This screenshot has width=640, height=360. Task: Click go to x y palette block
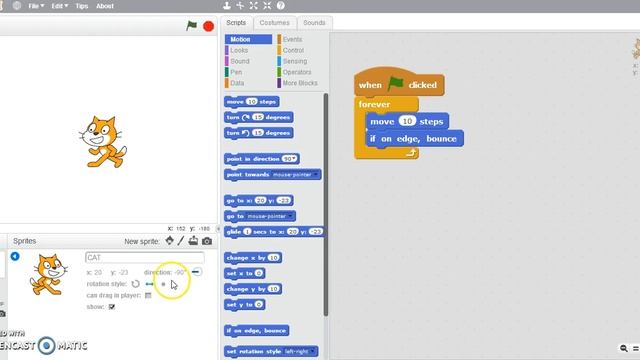click(x=259, y=201)
